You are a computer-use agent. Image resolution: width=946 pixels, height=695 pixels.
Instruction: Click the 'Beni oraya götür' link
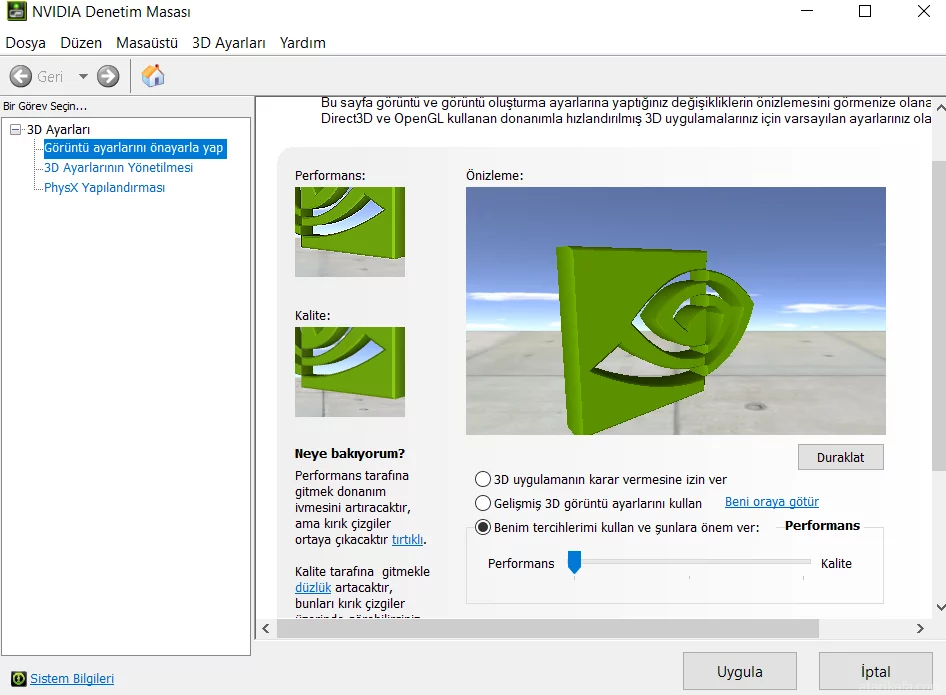(x=772, y=502)
